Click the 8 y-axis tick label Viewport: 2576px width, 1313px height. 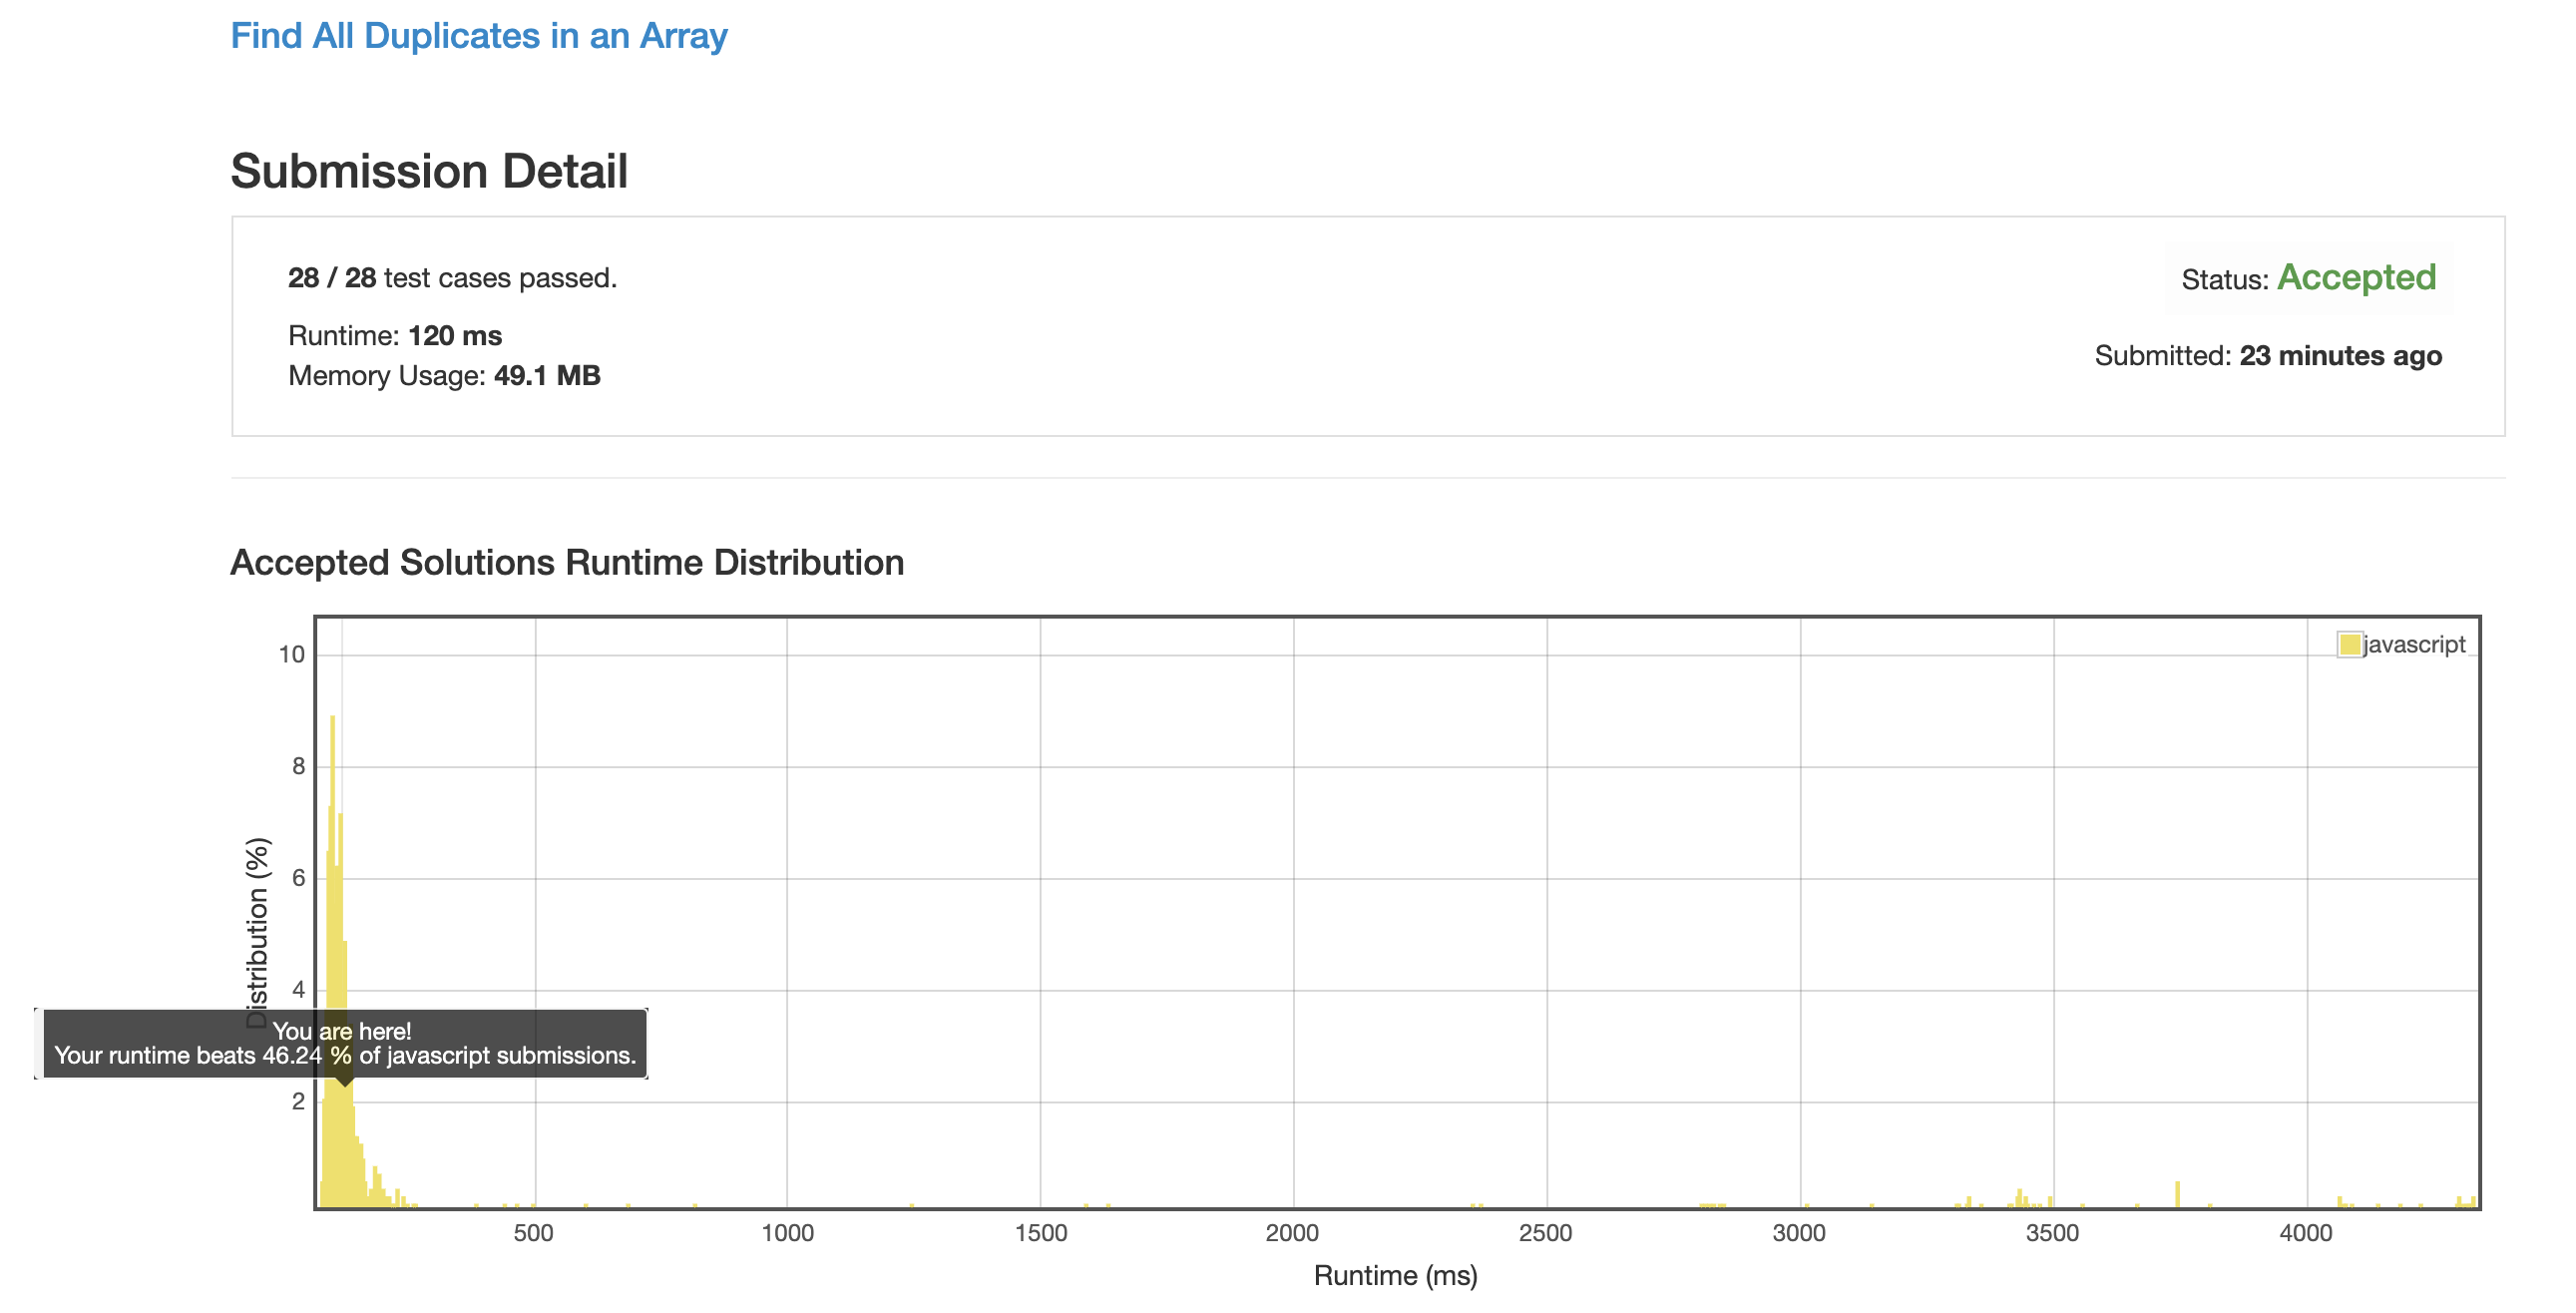(298, 767)
